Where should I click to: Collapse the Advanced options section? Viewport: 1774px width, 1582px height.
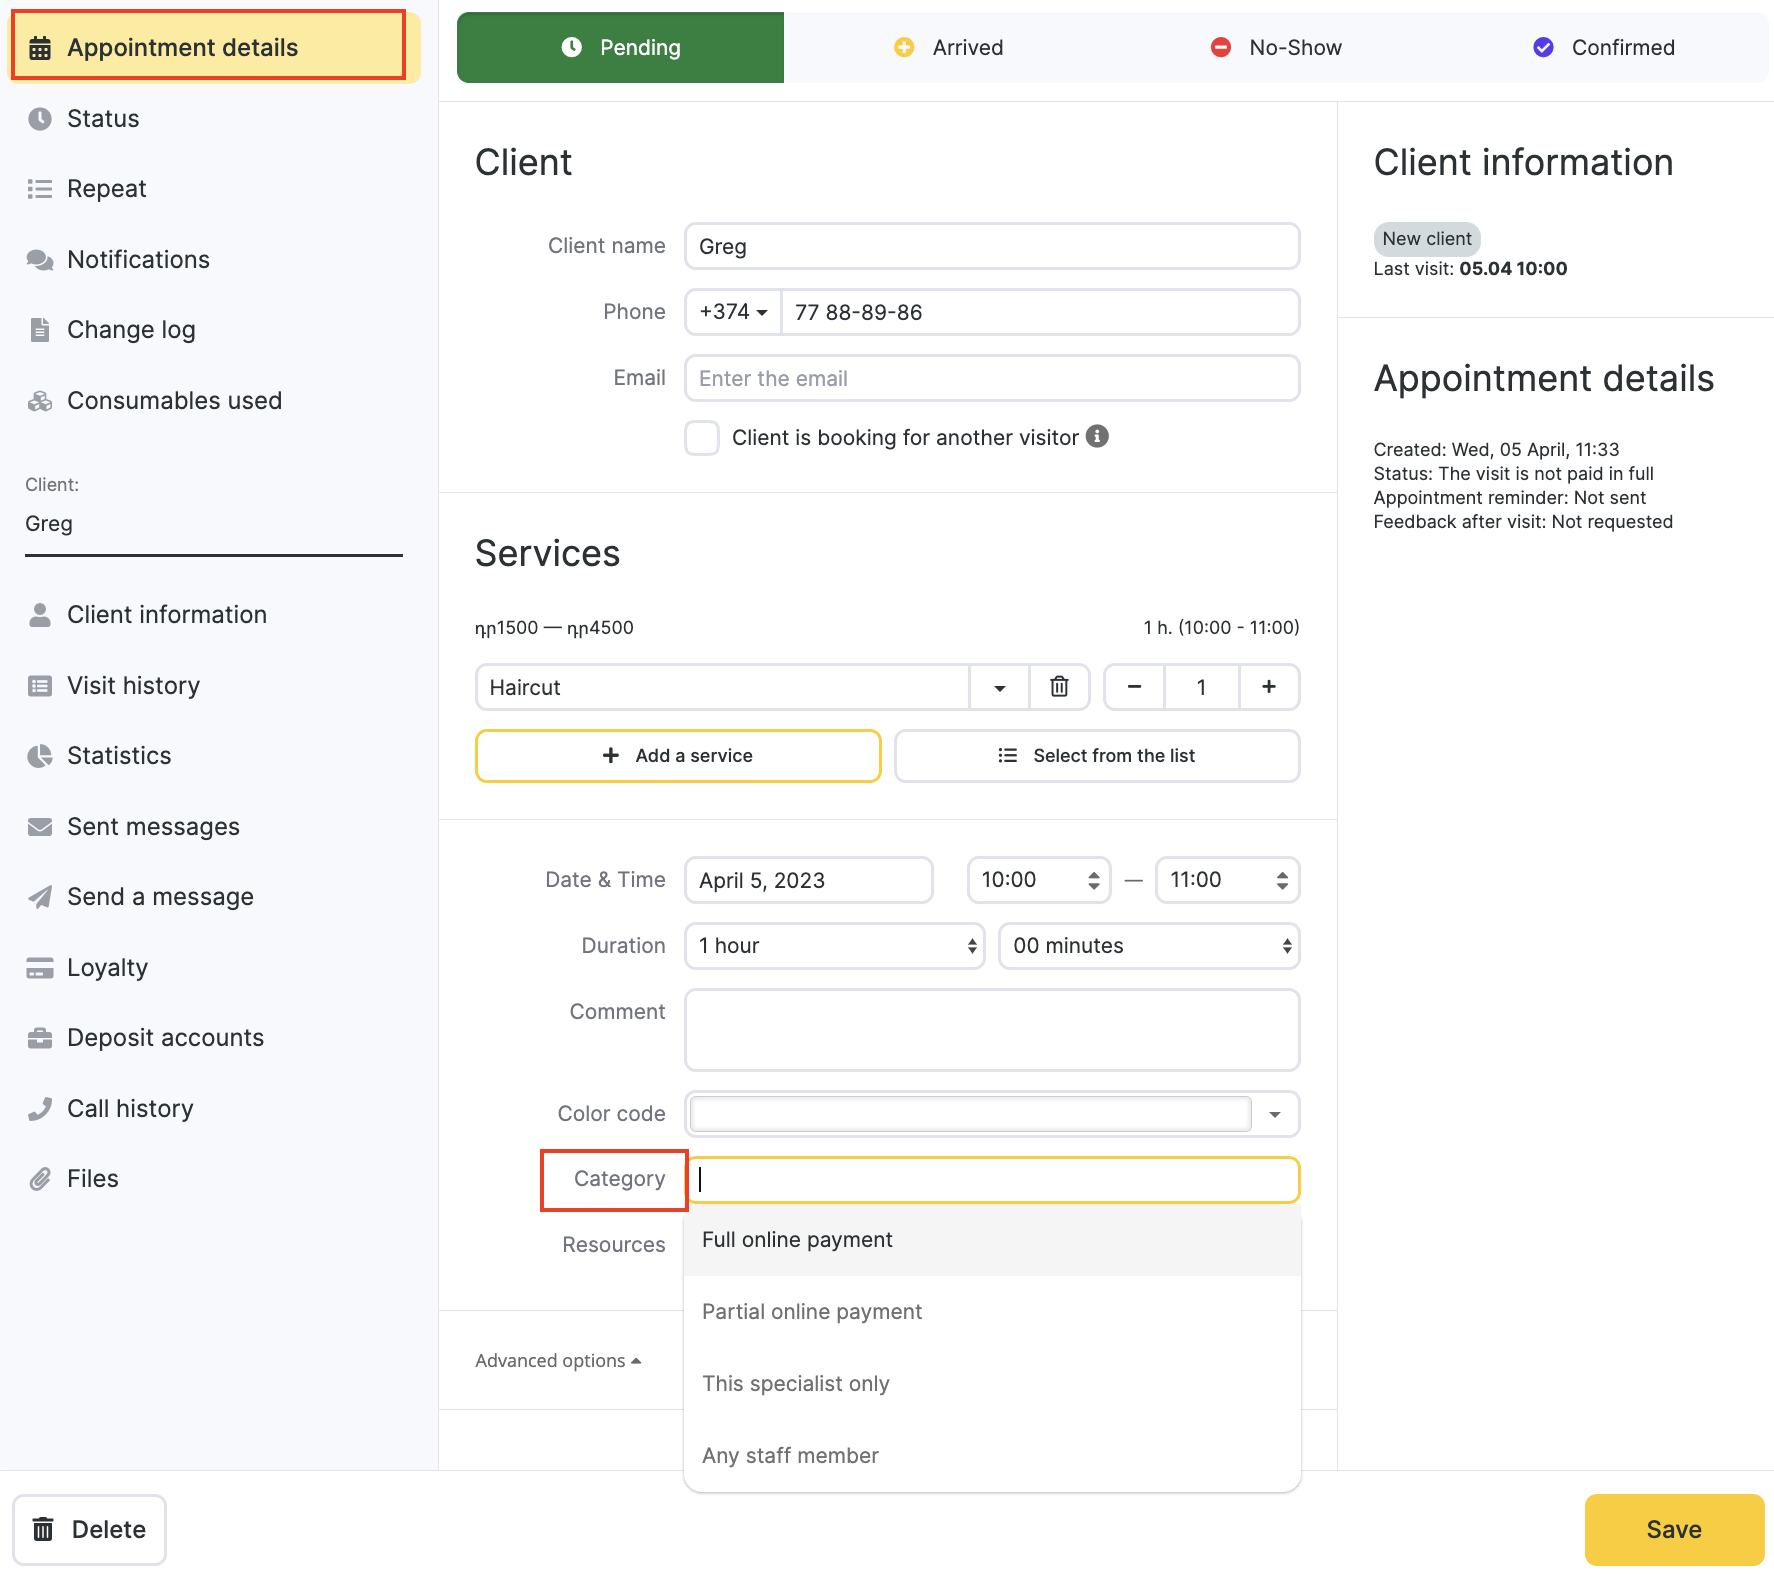(x=558, y=1361)
